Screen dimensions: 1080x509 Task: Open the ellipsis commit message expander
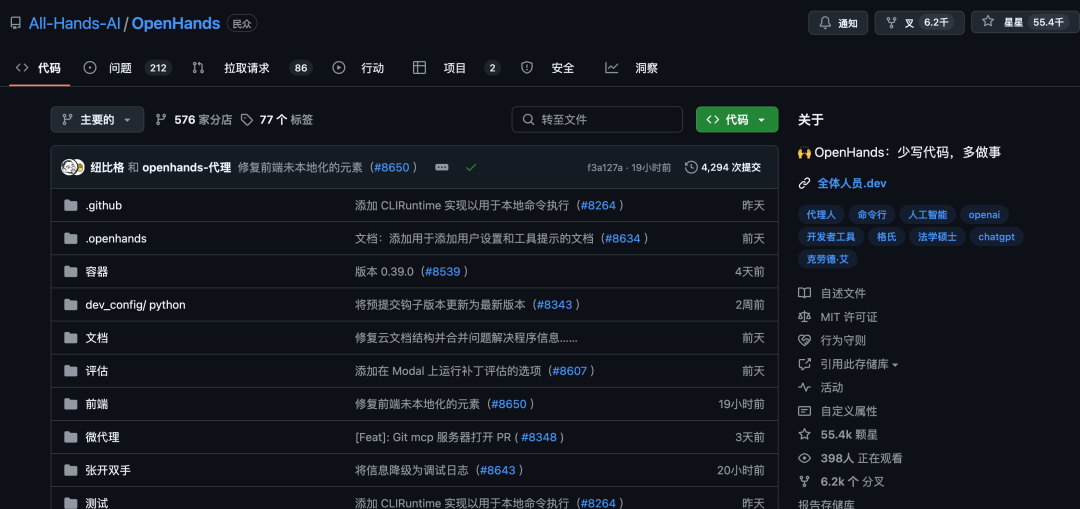[x=442, y=167]
